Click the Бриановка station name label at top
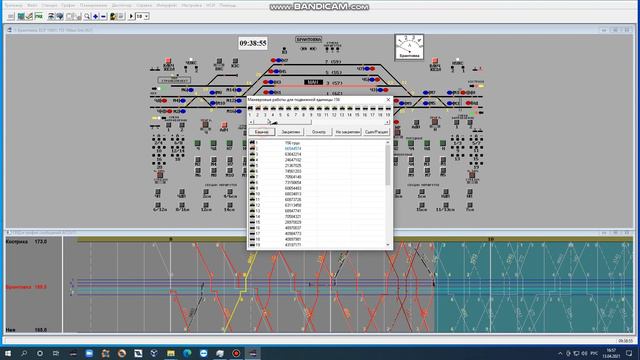Image resolution: width=640 pixels, height=360 pixels. click(x=309, y=40)
